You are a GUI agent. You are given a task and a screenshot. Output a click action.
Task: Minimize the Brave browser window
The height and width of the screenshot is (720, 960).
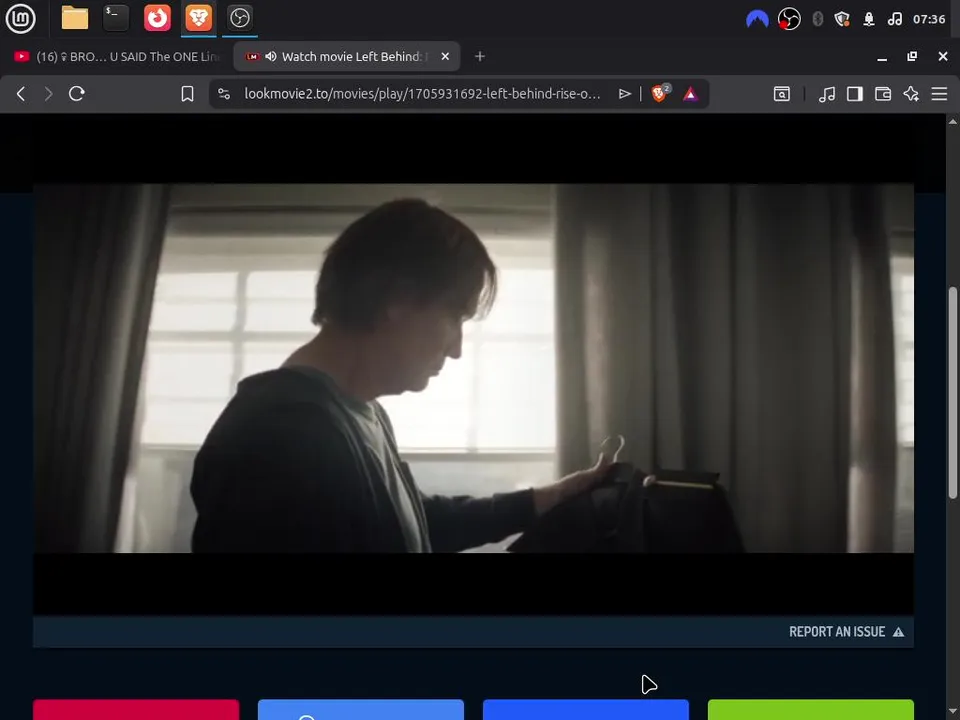pyautogui.click(x=882, y=57)
